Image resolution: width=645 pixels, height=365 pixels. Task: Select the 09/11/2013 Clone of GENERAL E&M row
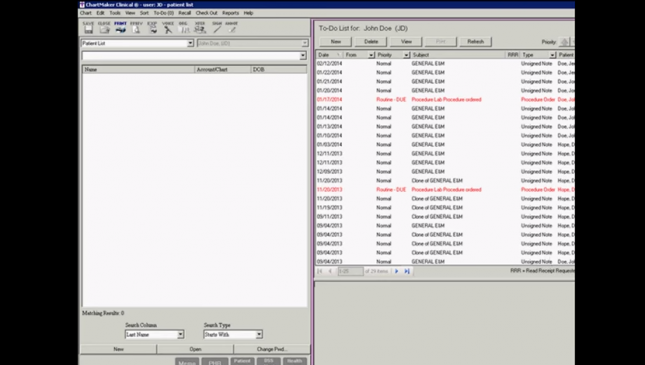[445, 217]
